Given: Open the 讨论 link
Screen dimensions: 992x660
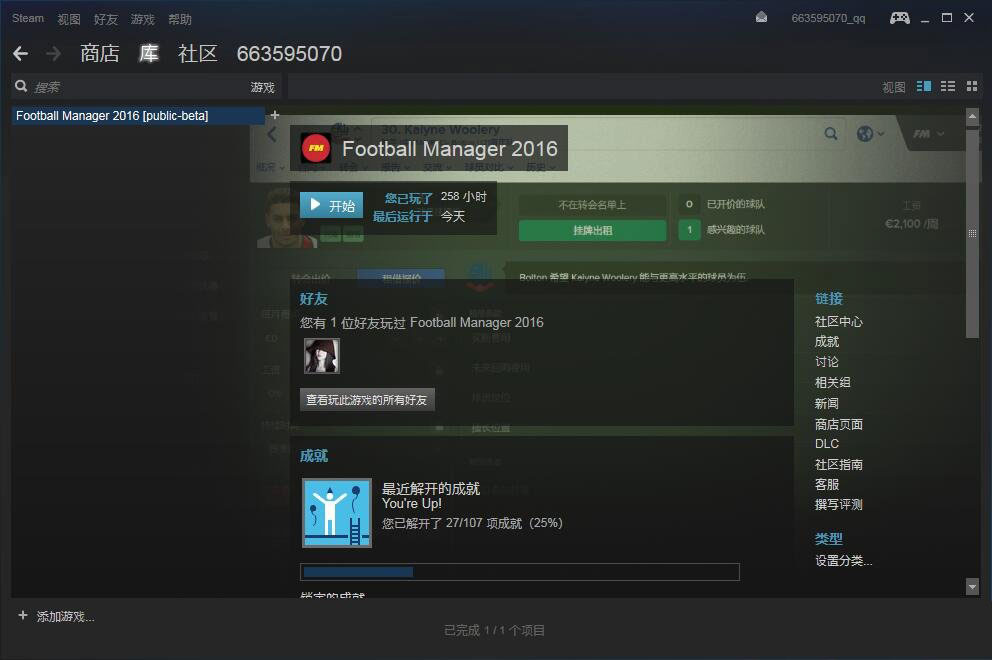Looking at the screenshot, I should click(x=827, y=362).
